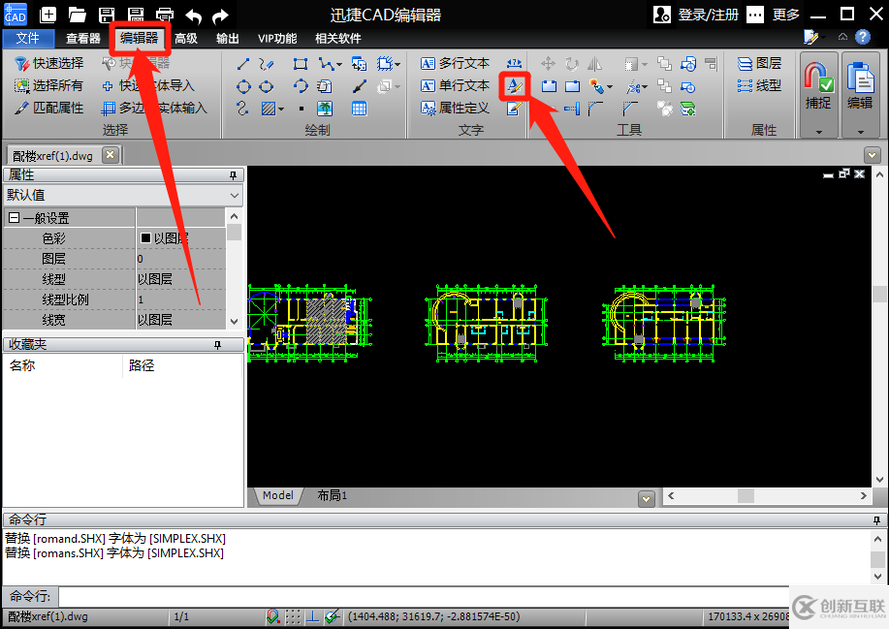Click the Extend-to-boundary tool icon

572,108
